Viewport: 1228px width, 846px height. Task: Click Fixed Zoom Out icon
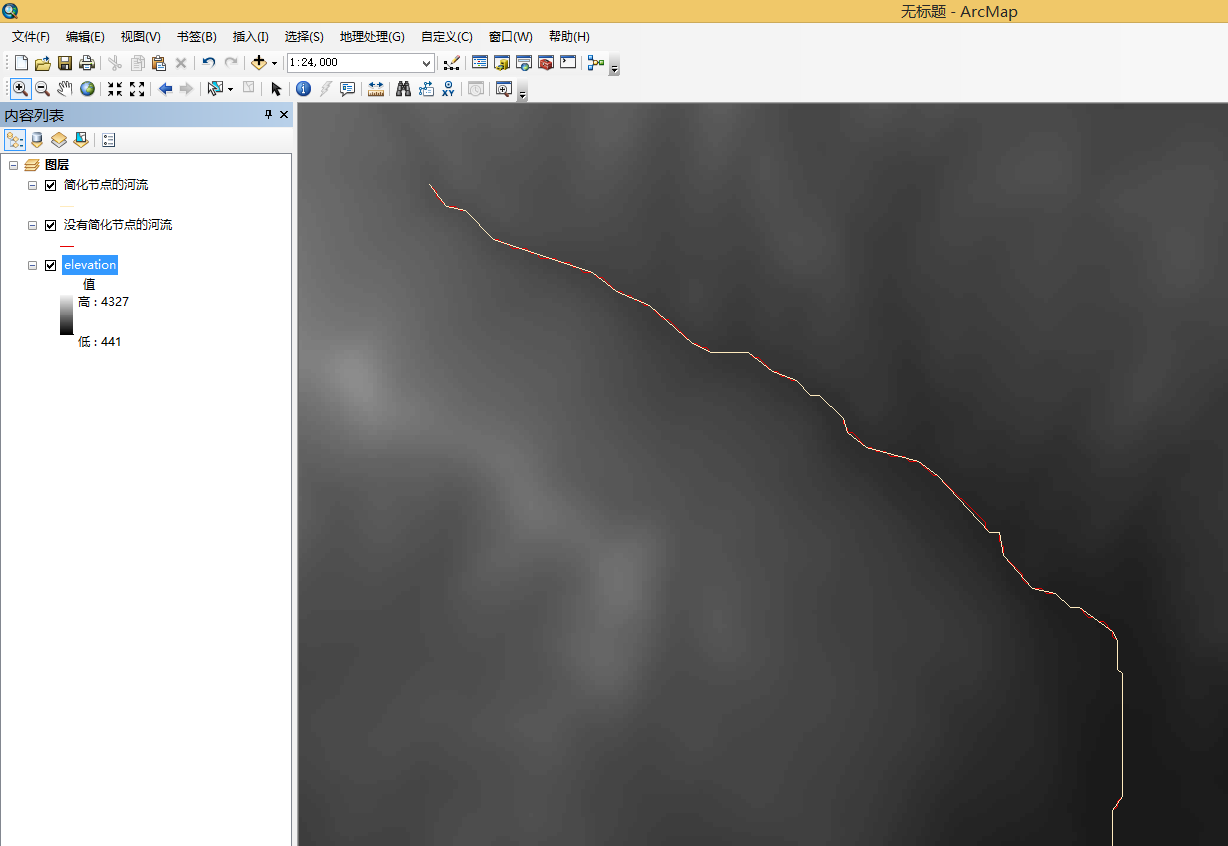(x=137, y=88)
